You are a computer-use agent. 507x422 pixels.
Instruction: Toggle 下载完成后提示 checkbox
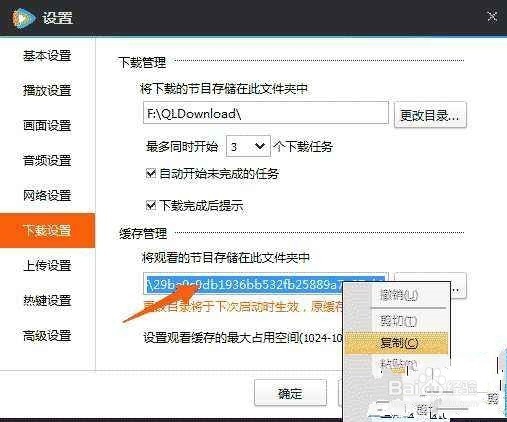pos(151,205)
